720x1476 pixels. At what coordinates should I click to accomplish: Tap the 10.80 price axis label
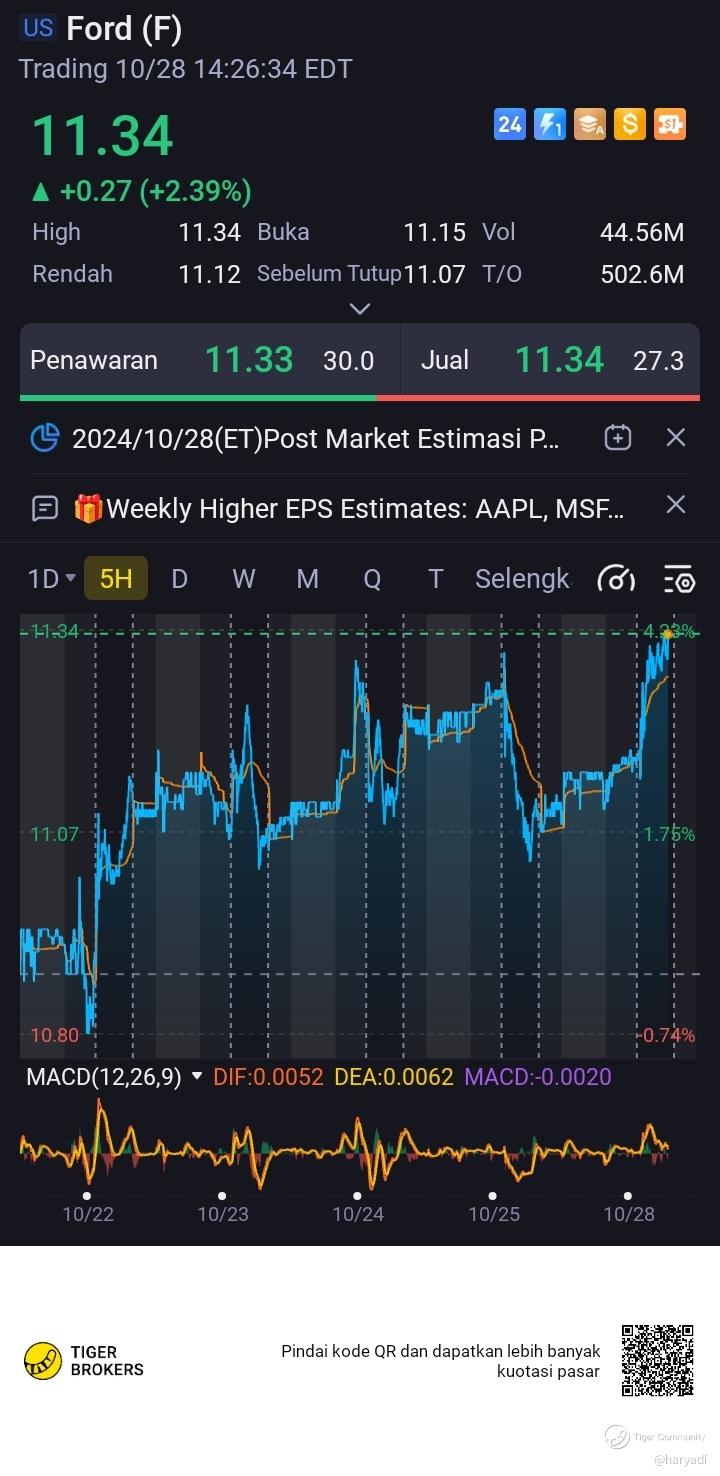54,1034
